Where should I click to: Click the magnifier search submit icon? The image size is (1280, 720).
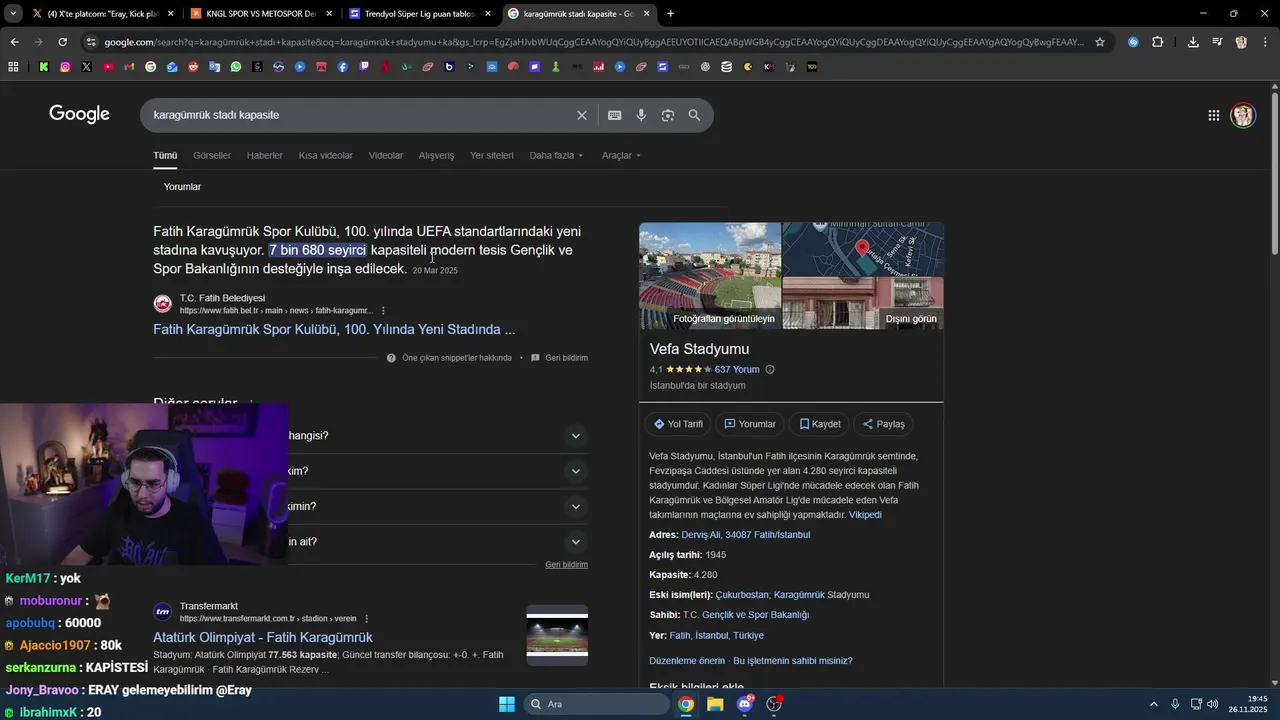[694, 115]
